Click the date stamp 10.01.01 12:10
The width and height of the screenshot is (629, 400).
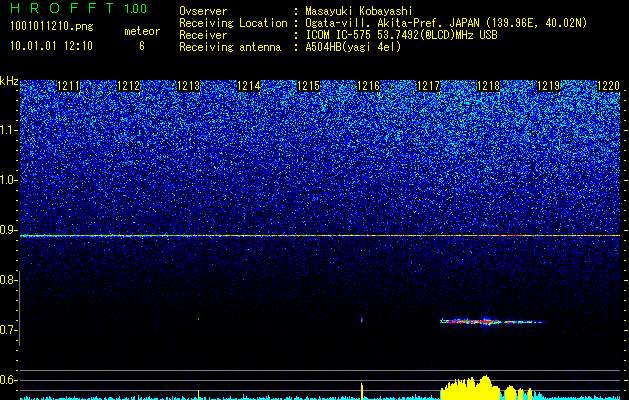(x=51, y=46)
